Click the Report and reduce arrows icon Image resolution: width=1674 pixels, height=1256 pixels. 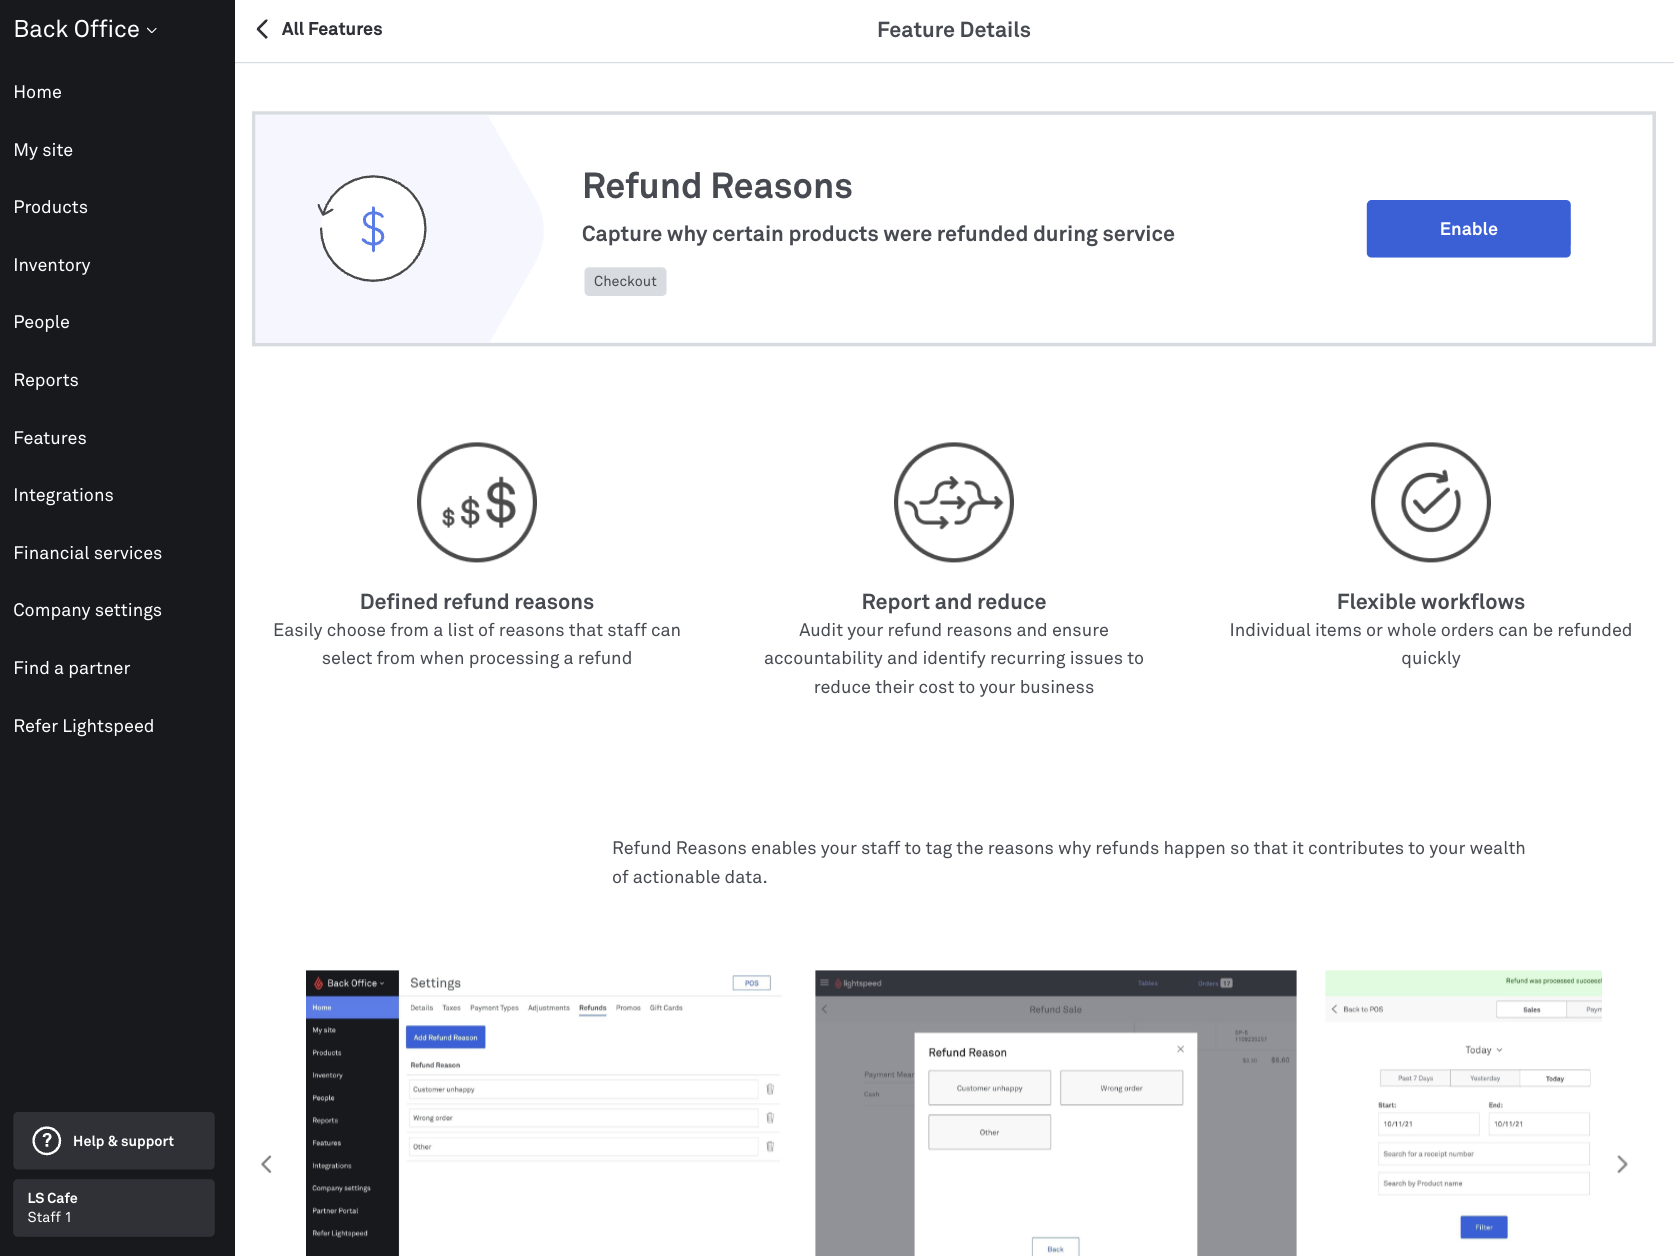[954, 502]
